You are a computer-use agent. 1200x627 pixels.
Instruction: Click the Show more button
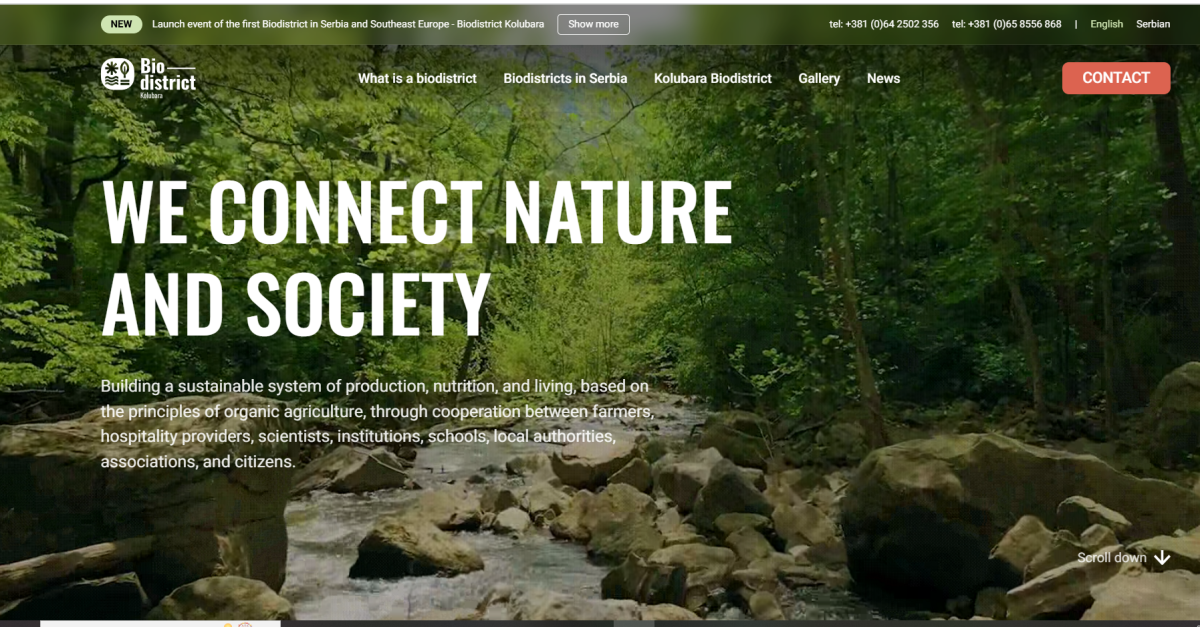(x=593, y=24)
